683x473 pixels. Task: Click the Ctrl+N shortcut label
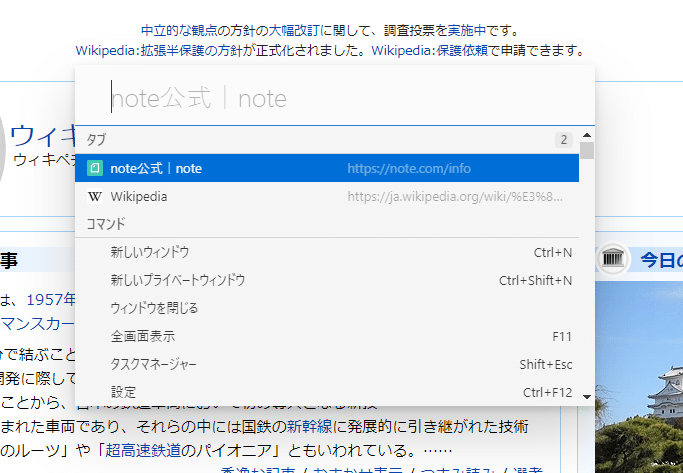coord(553,253)
